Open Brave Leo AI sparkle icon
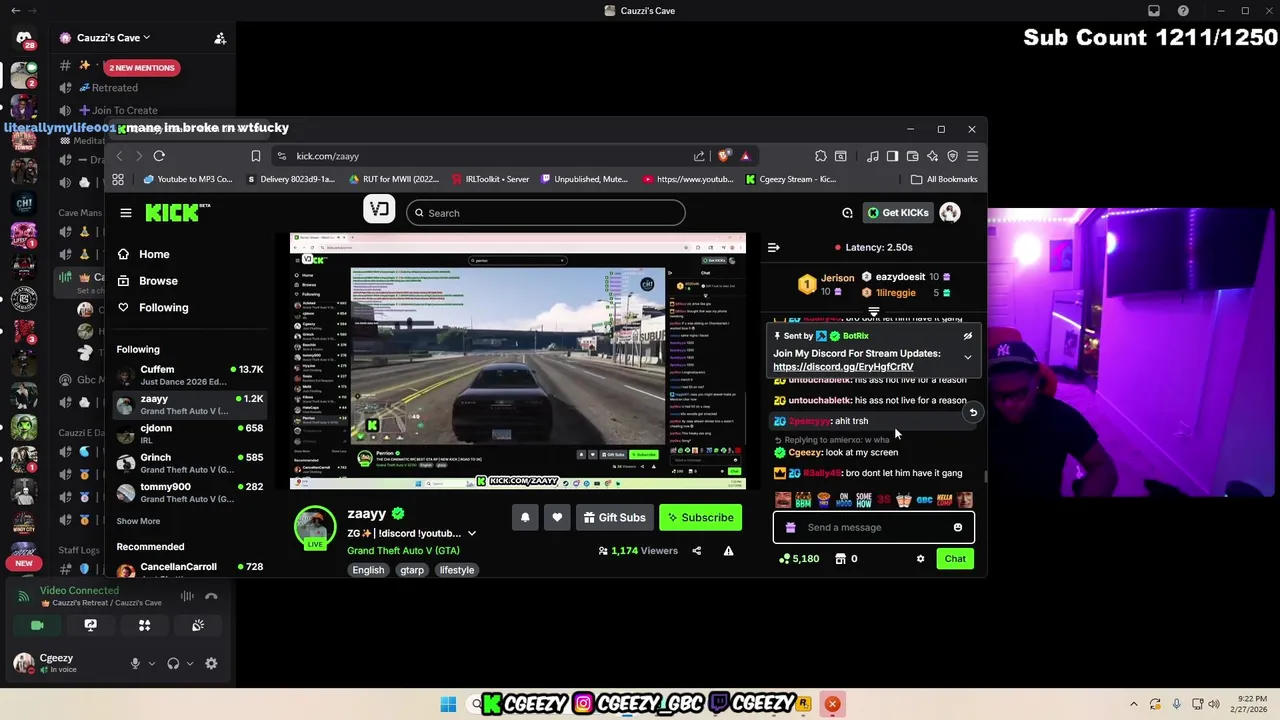This screenshot has height=720, width=1280. click(932, 156)
